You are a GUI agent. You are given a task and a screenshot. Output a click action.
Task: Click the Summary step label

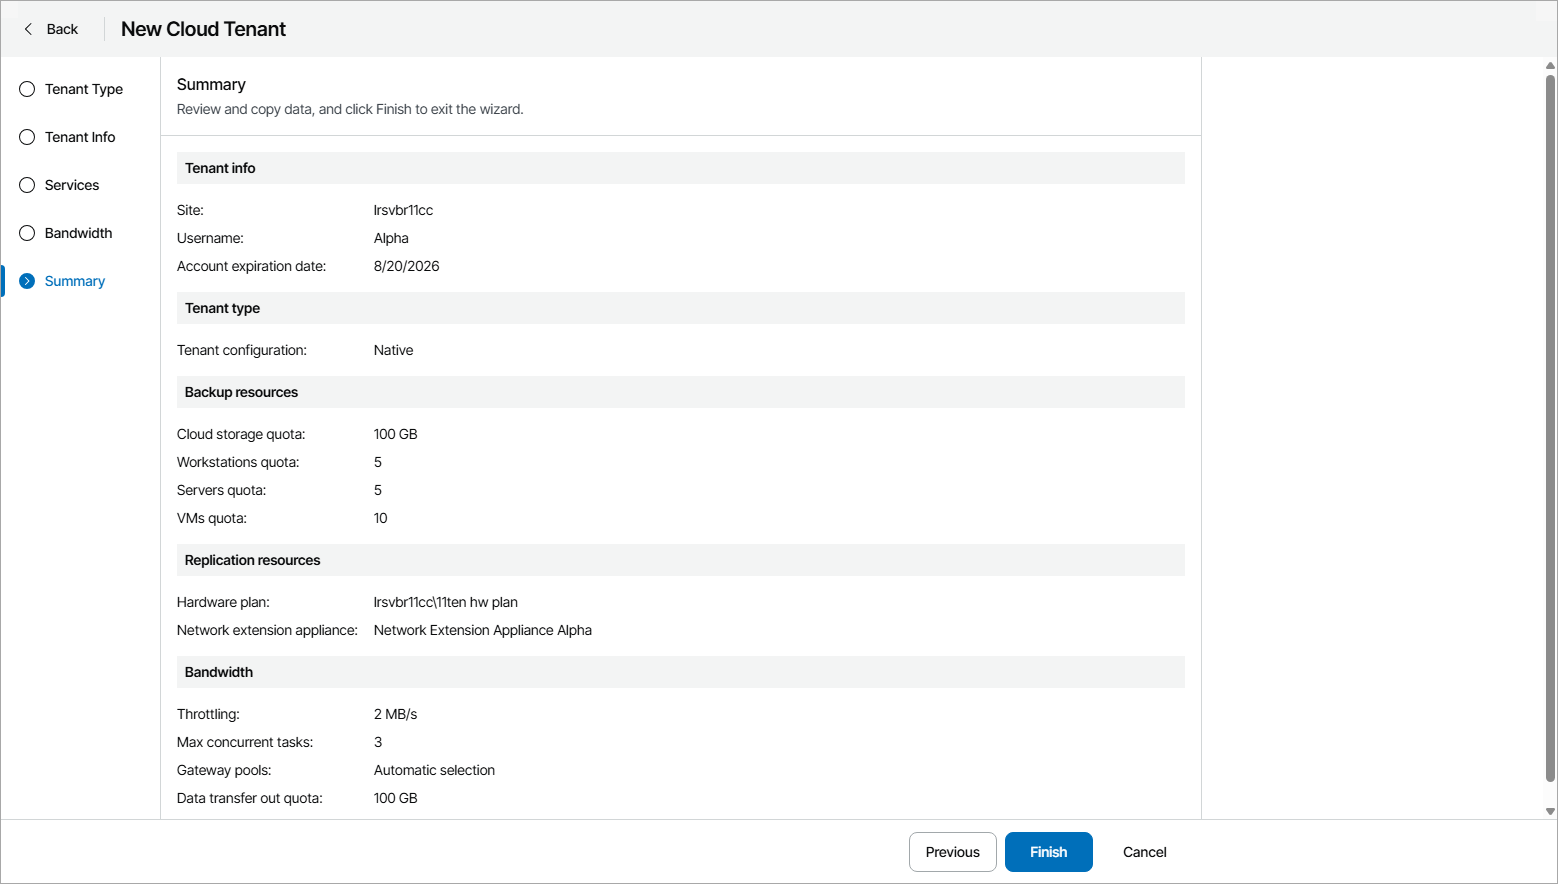(75, 281)
